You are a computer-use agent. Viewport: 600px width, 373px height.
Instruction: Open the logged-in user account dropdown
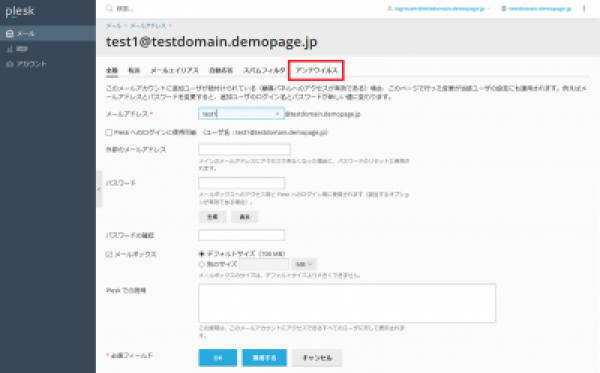439,8
